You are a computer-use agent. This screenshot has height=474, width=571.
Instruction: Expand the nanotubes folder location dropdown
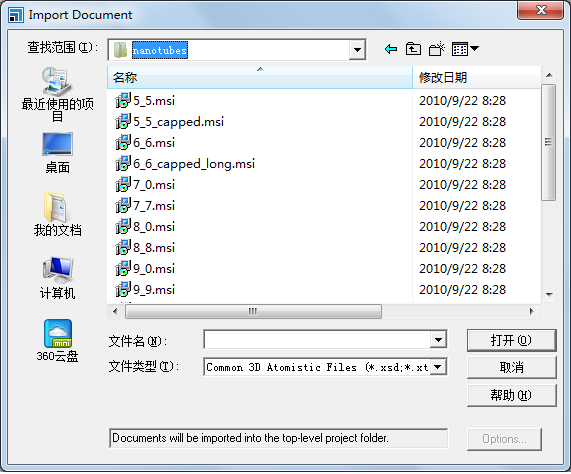(357, 50)
